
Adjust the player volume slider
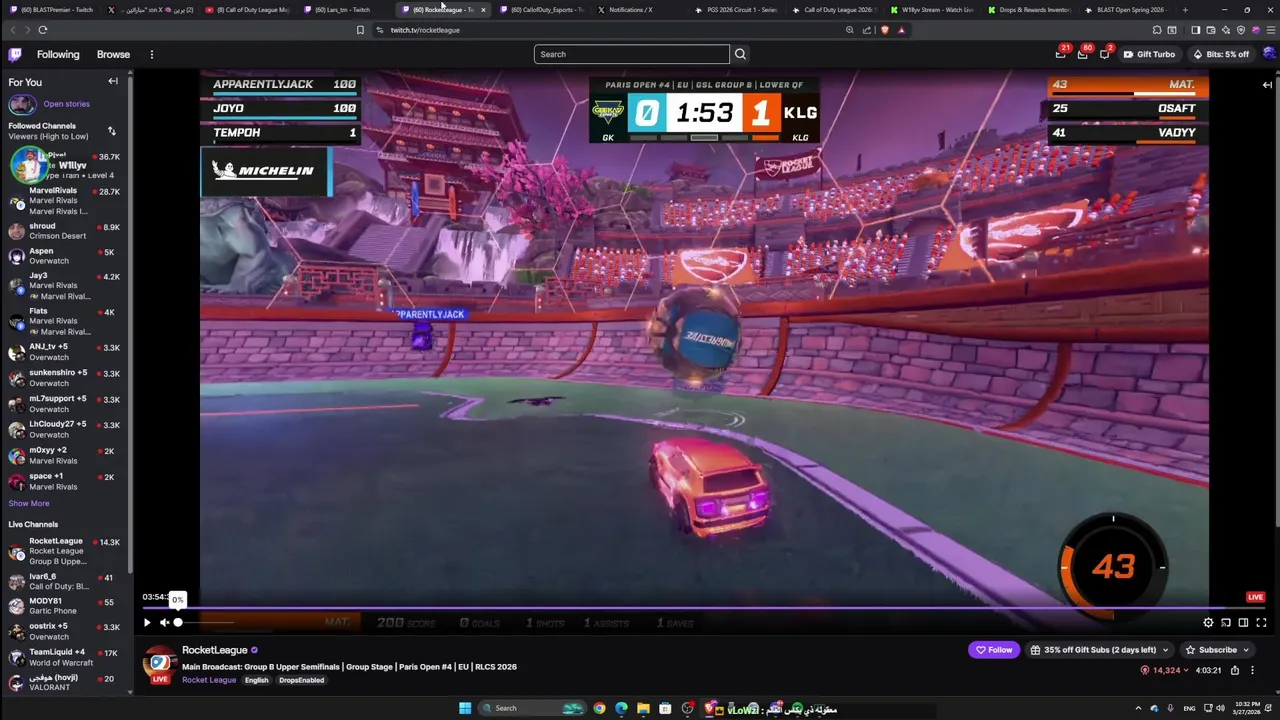pos(205,623)
